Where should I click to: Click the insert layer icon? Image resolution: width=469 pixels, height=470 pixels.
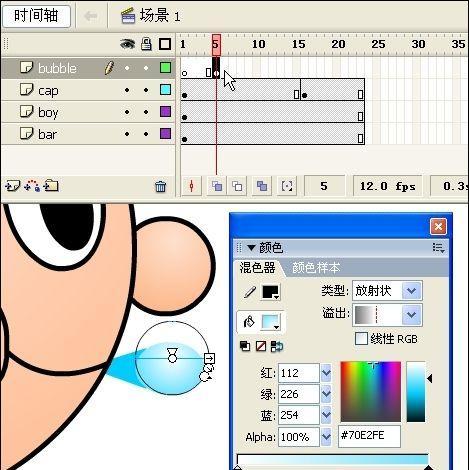click(13, 186)
